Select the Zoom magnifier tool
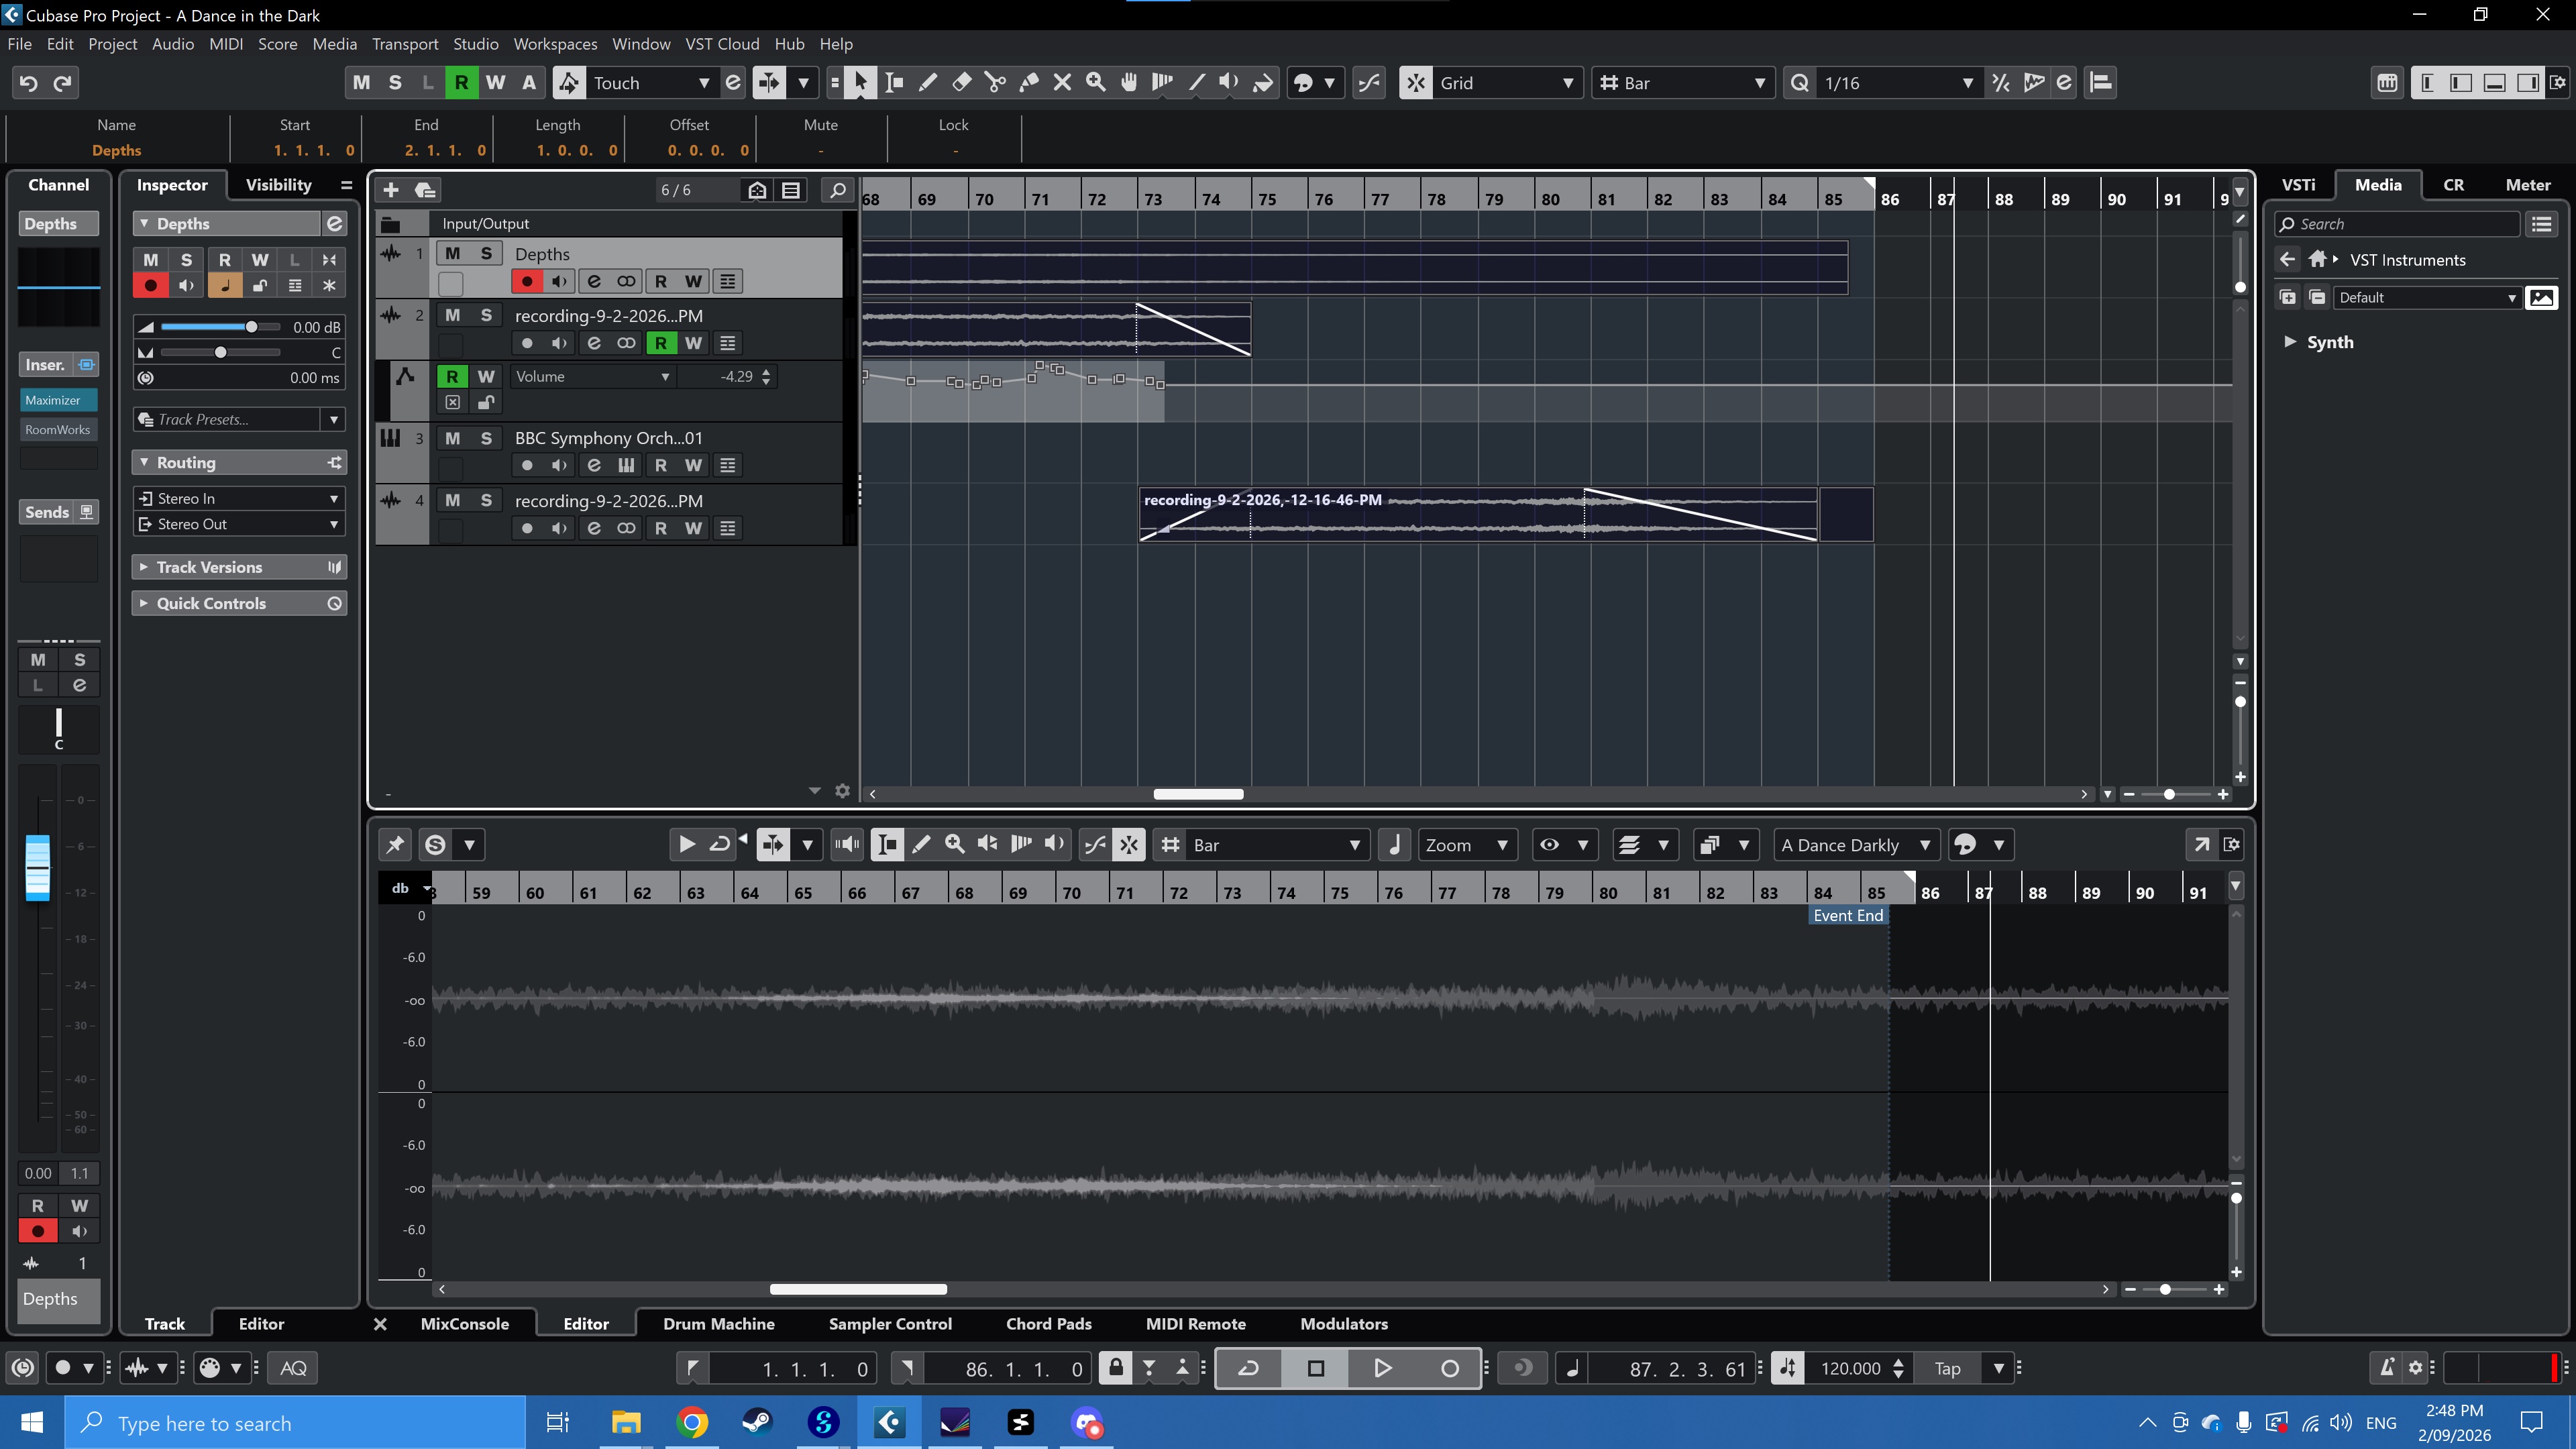Image resolution: width=2576 pixels, height=1449 pixels. pos(1096,83)
